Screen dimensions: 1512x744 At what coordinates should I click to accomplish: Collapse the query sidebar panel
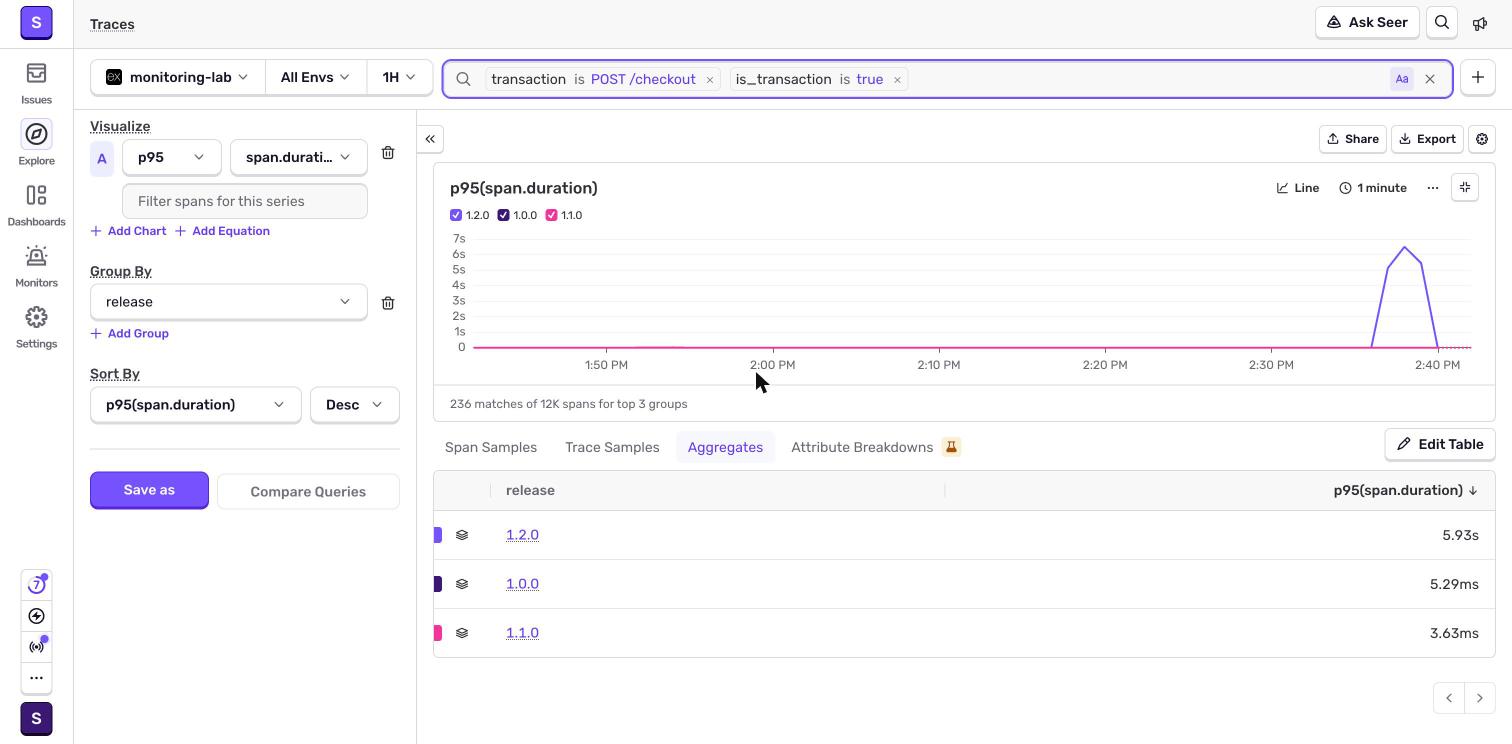point(430,139)
